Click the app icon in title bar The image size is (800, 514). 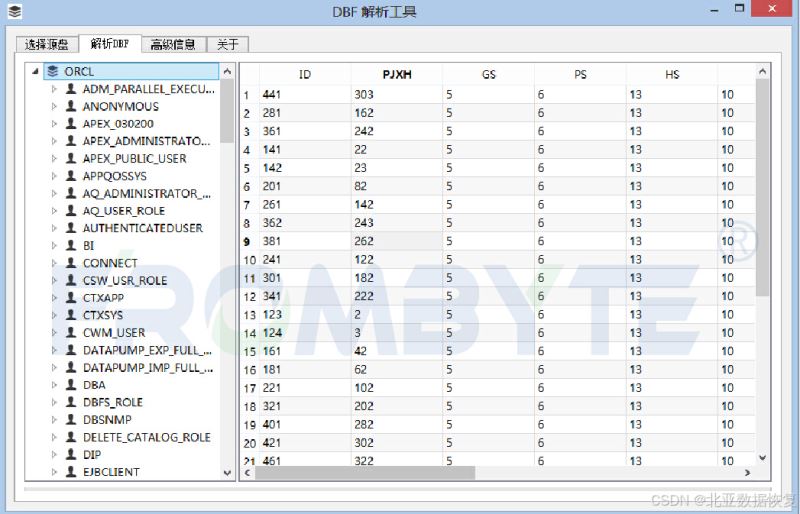click(14, 12)
